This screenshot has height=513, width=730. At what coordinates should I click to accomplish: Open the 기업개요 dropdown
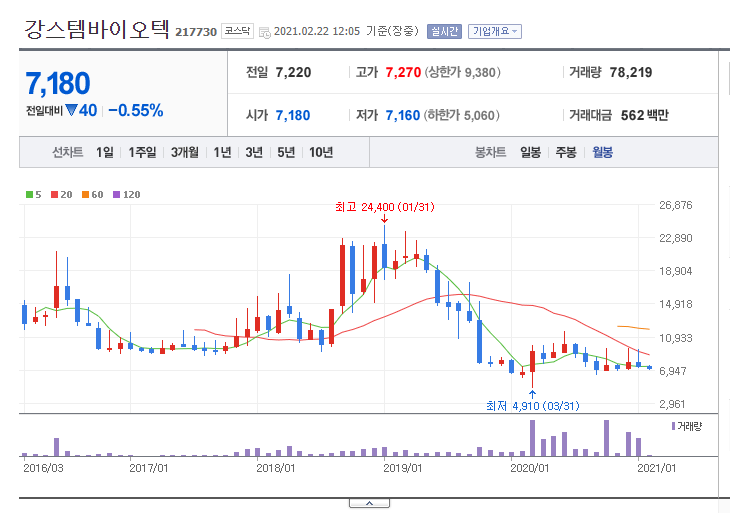coord(494,31)
